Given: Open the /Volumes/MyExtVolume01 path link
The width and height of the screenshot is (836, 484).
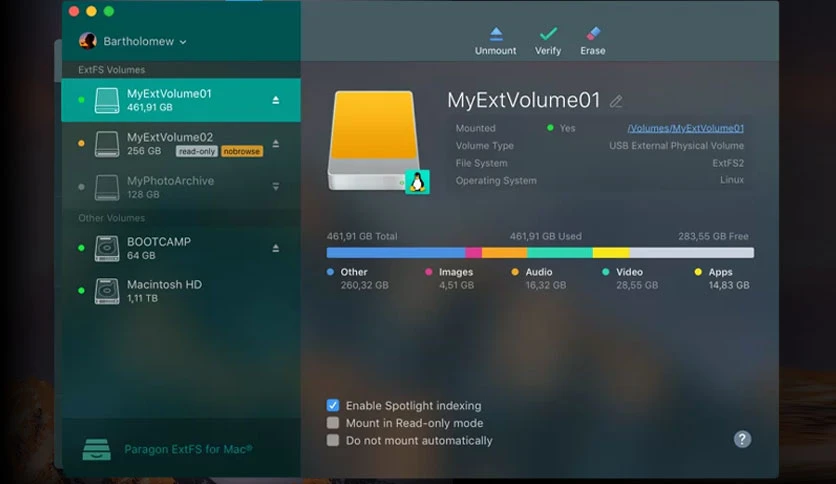Looking at the screenshot, I should point(685,128).
